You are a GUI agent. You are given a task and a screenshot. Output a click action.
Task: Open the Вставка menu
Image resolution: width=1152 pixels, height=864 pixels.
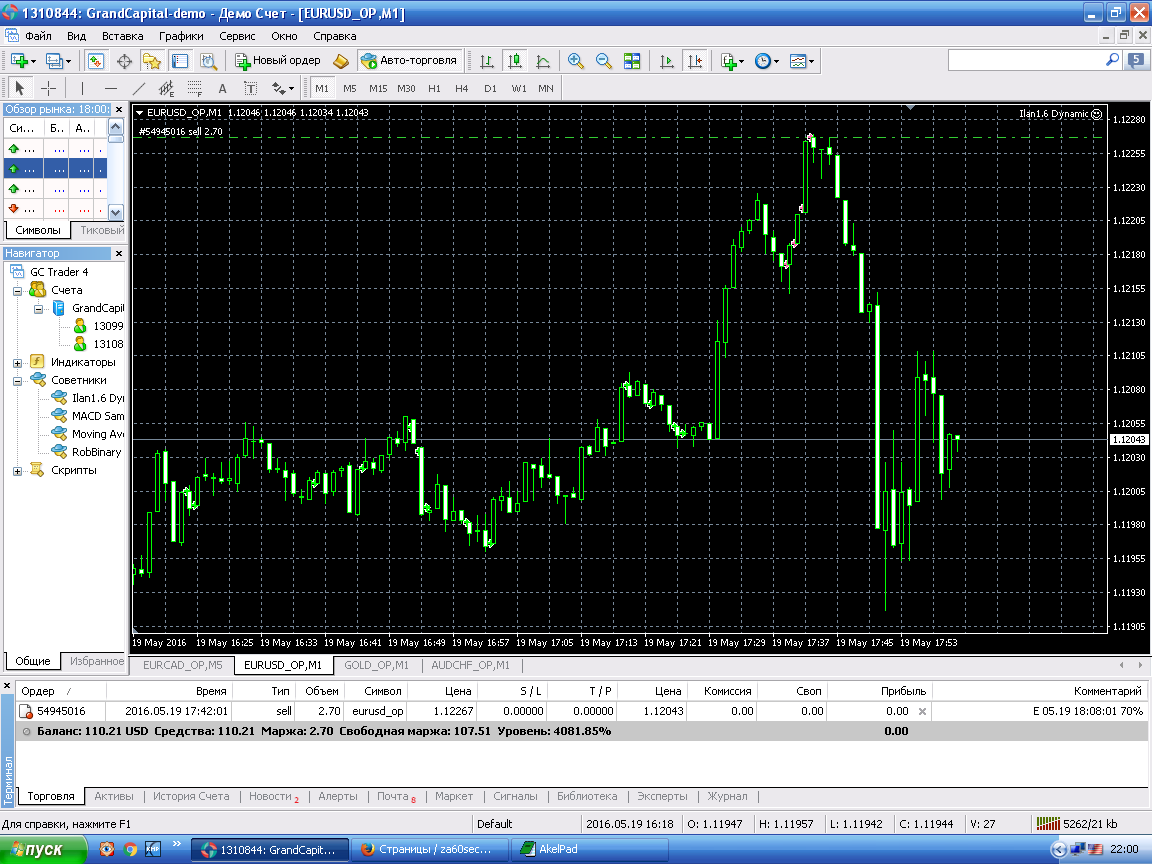click(123, 36)
